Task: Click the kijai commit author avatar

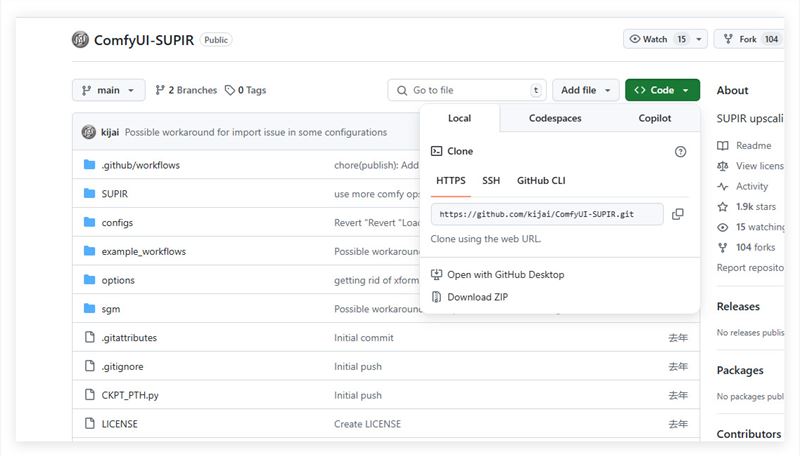Action: tap(89, 132)
